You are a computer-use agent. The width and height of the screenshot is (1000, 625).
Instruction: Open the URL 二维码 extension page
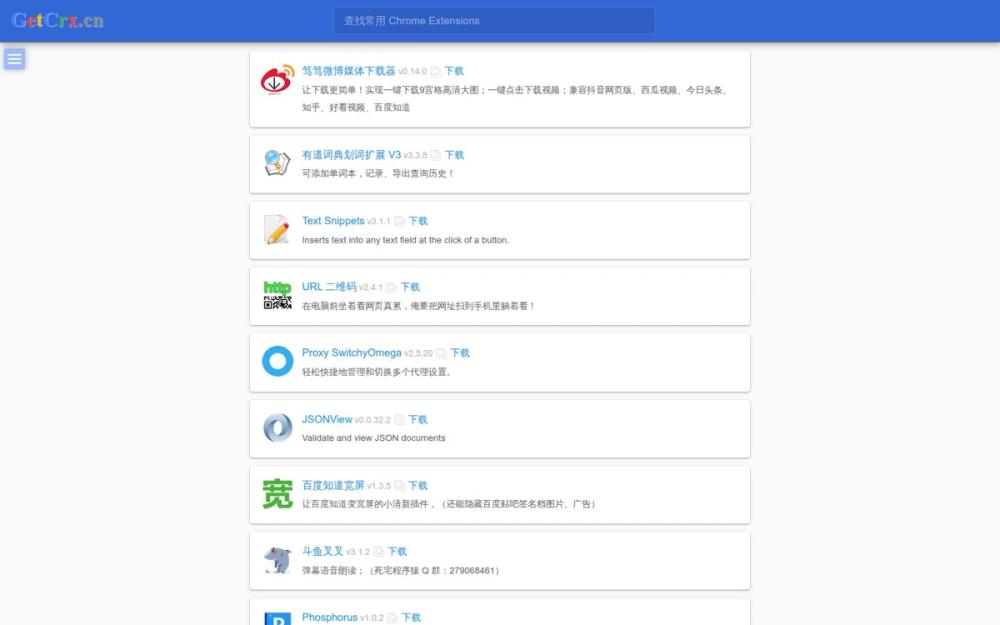330,287
